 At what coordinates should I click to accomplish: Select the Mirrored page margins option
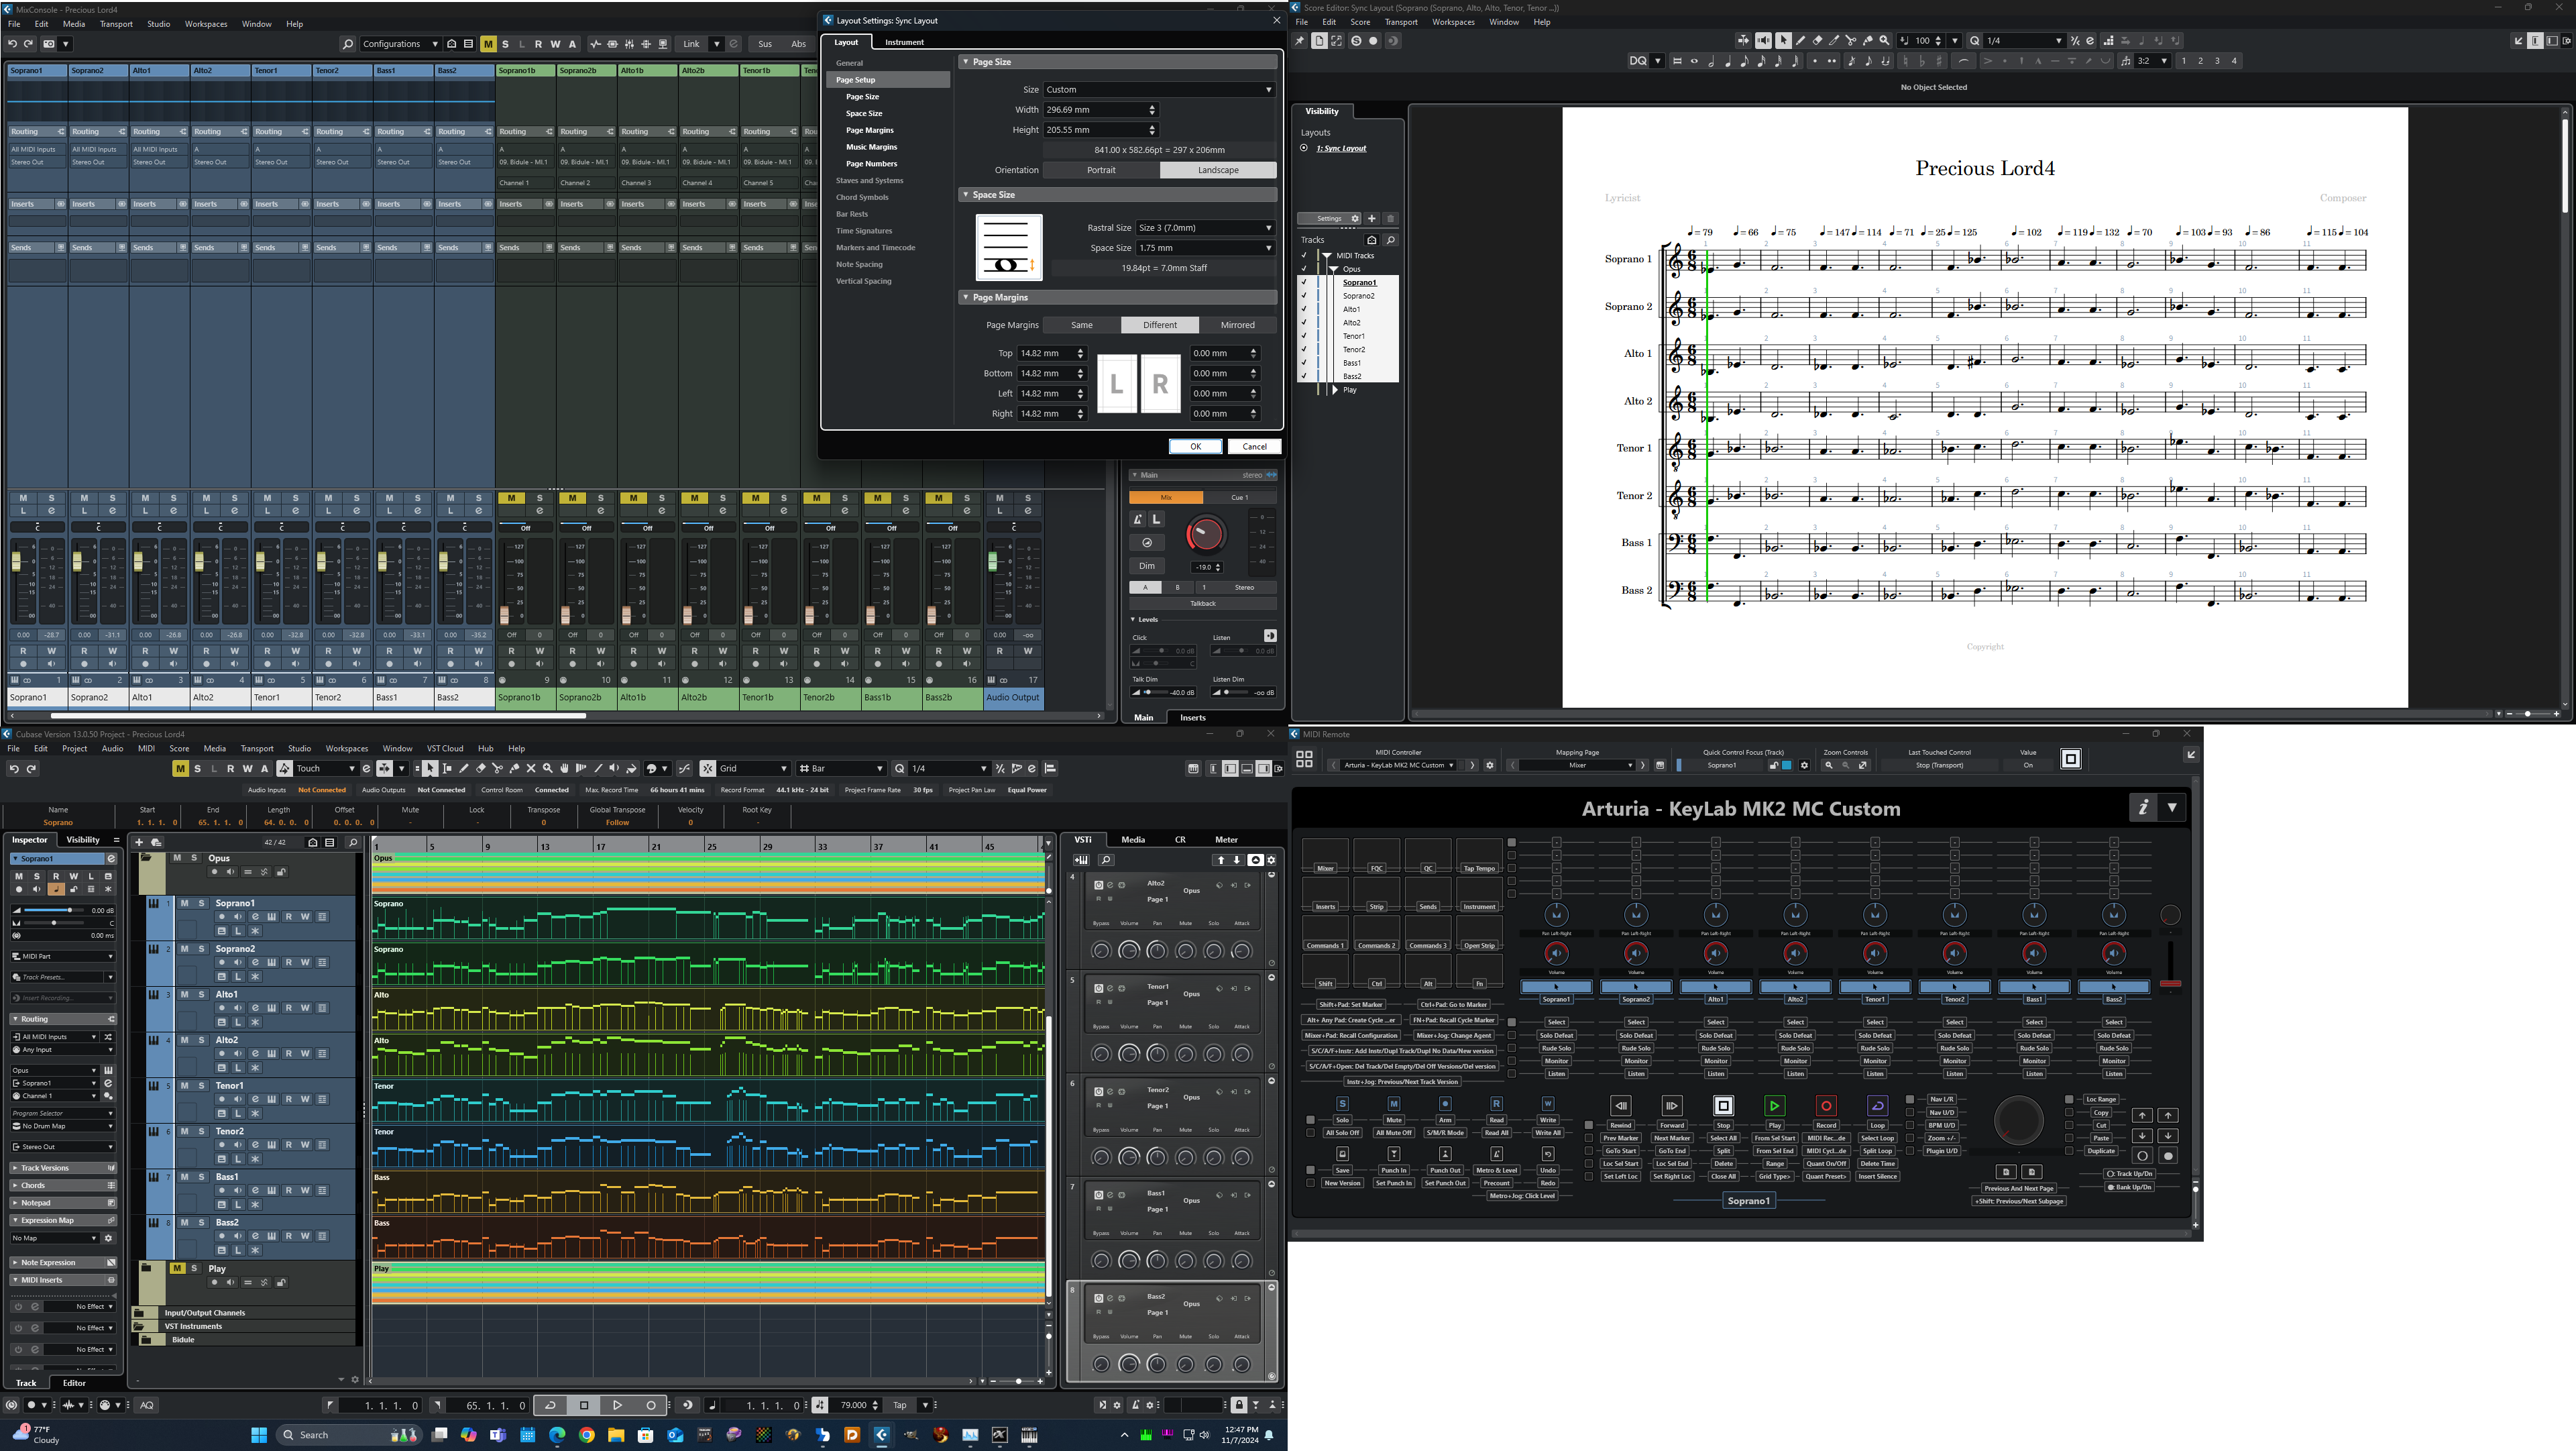(x=1237, y=325)
